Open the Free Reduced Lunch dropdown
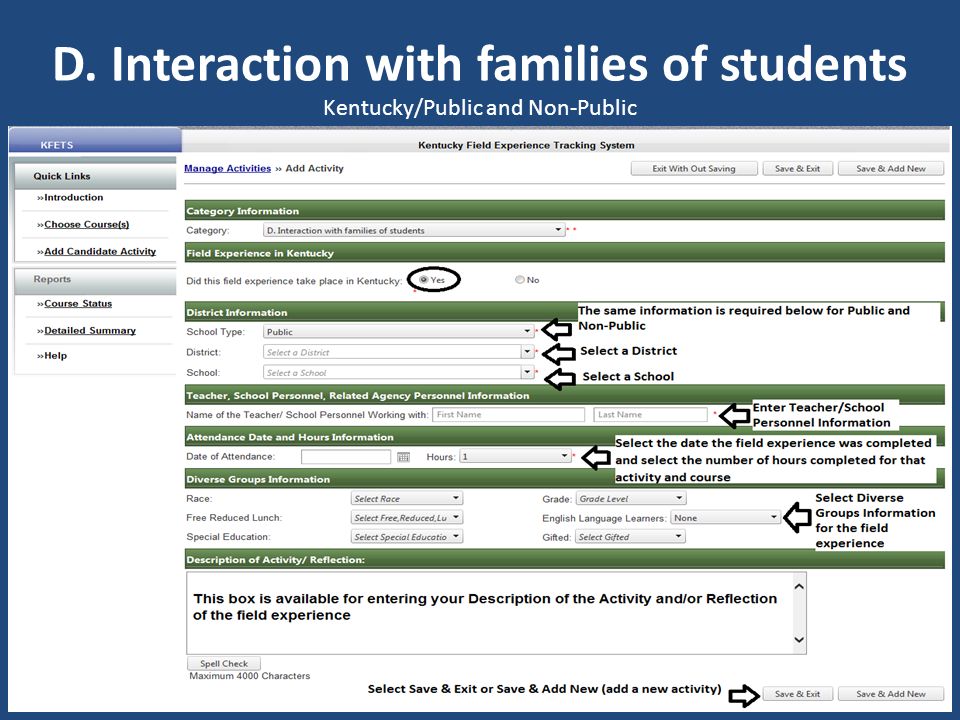Image resolution: width=960 pixels, height=720 pixels. pyautogui.click(x=407, y=517)
